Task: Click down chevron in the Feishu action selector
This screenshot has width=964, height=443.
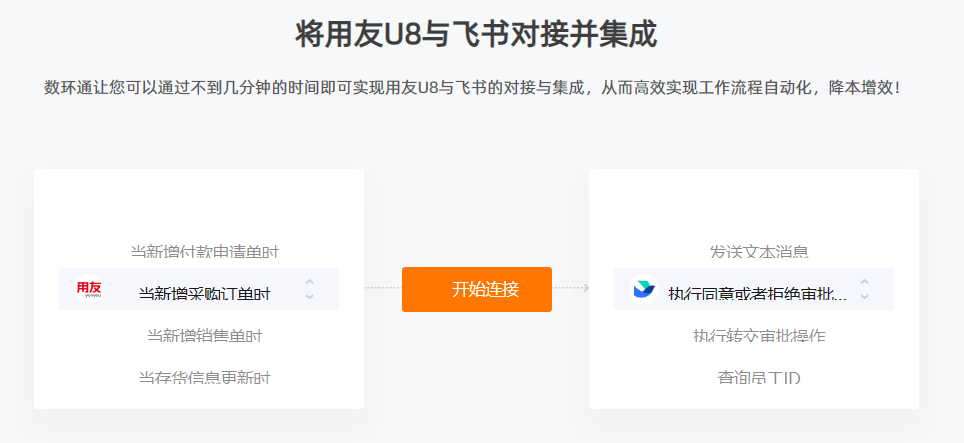Action: pos(865,296)
